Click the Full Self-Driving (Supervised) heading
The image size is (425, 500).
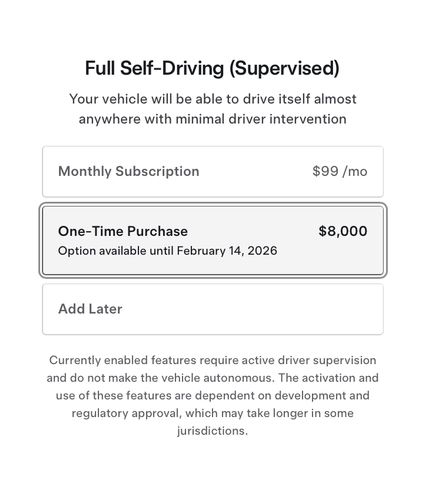tap(212, 68)
